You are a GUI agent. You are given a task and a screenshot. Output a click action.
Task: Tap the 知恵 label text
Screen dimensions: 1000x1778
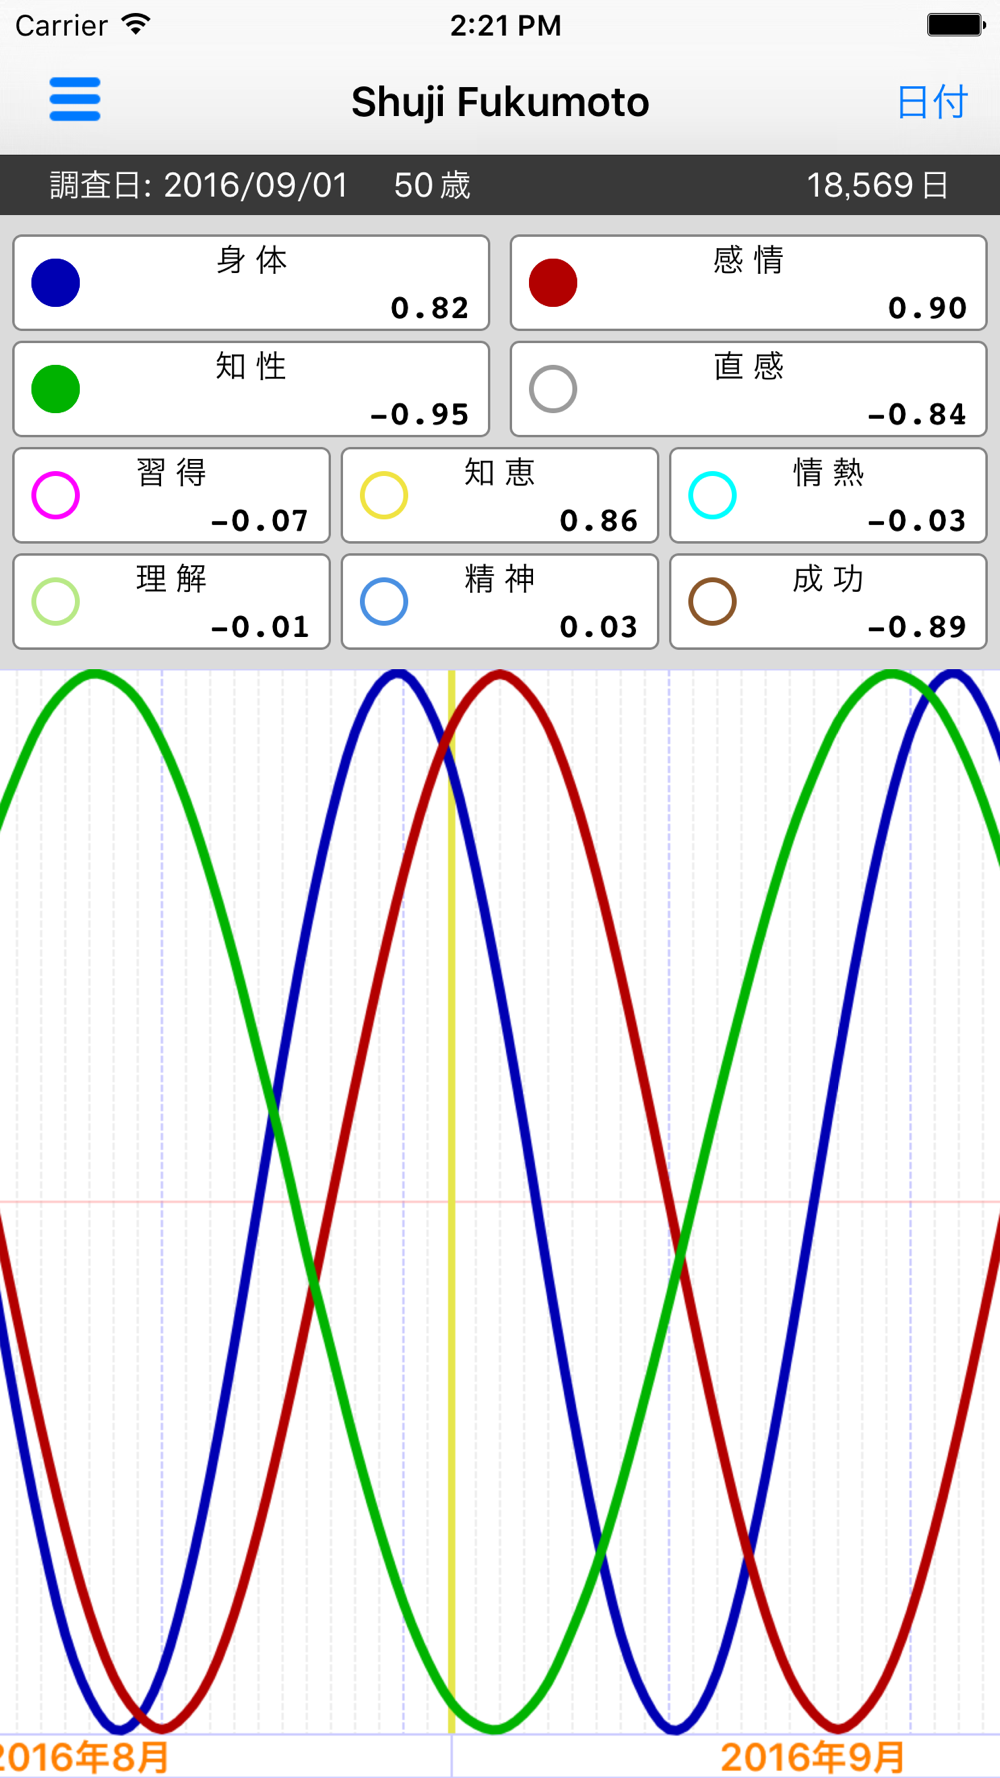[500, 472]
